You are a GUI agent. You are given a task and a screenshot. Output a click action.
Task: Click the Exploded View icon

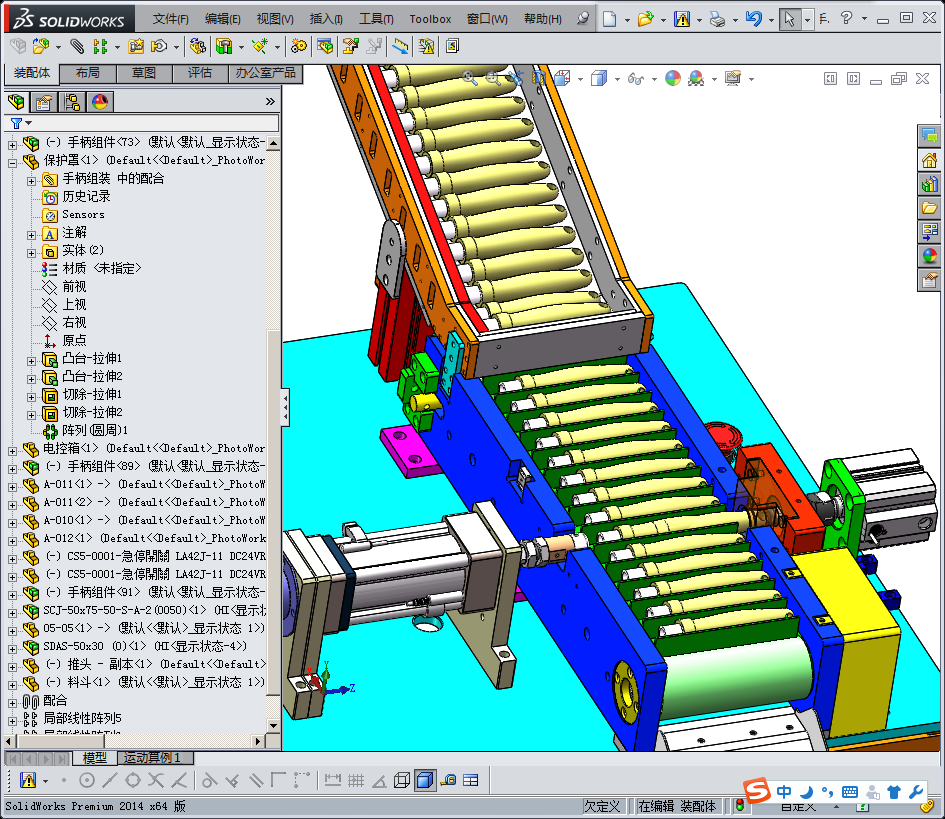pyautogui.click(x=350, y=46)
